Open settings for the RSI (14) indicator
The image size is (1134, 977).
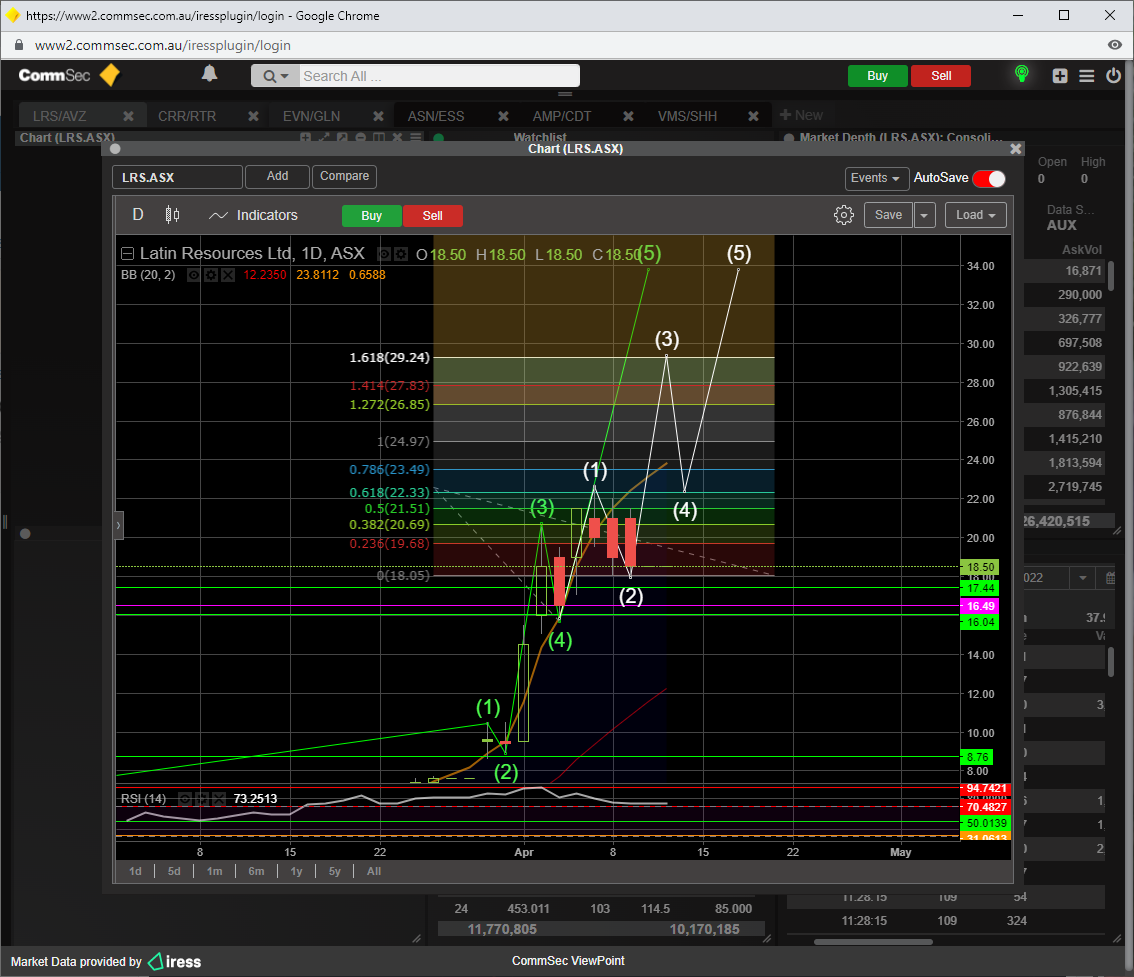pyautogui.click(x=202, y=799)
